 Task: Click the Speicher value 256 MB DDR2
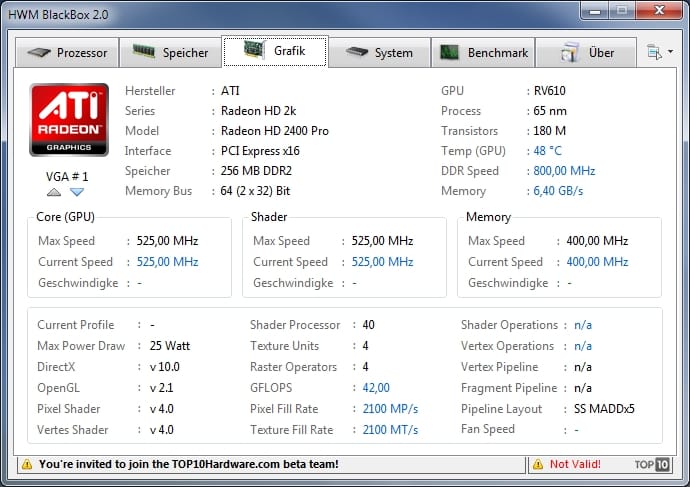click(256, 171)
